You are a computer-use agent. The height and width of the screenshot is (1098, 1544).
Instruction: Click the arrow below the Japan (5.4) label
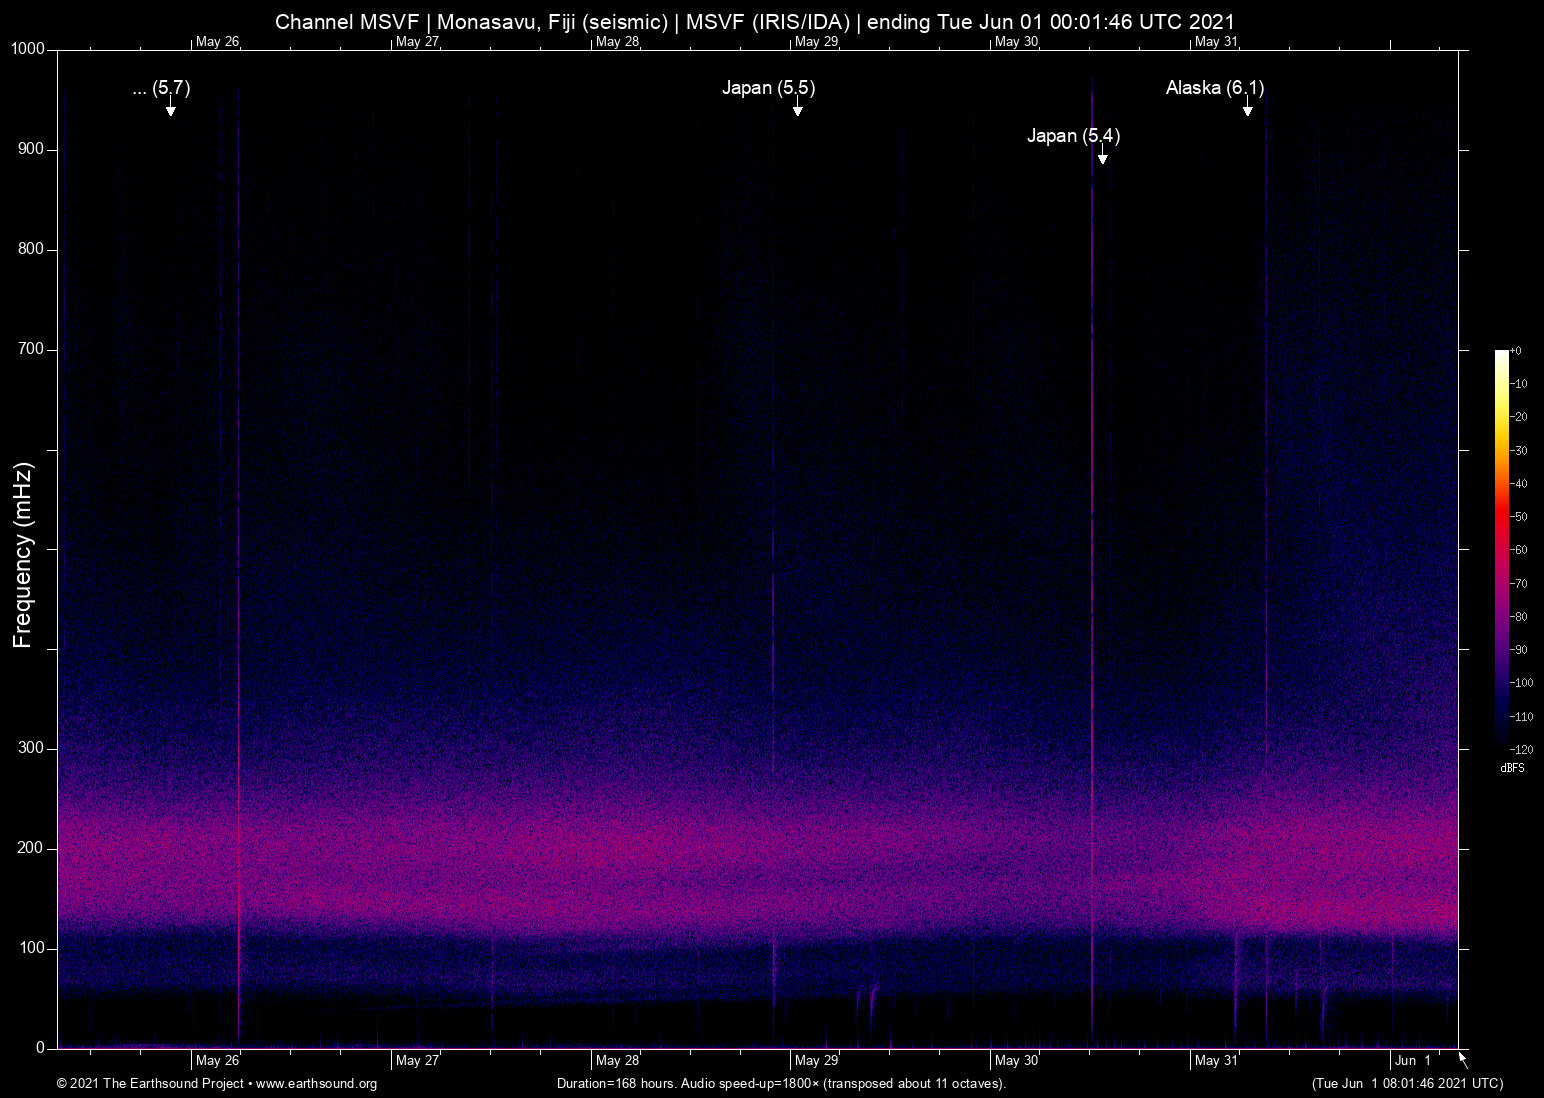point(1102,154)
